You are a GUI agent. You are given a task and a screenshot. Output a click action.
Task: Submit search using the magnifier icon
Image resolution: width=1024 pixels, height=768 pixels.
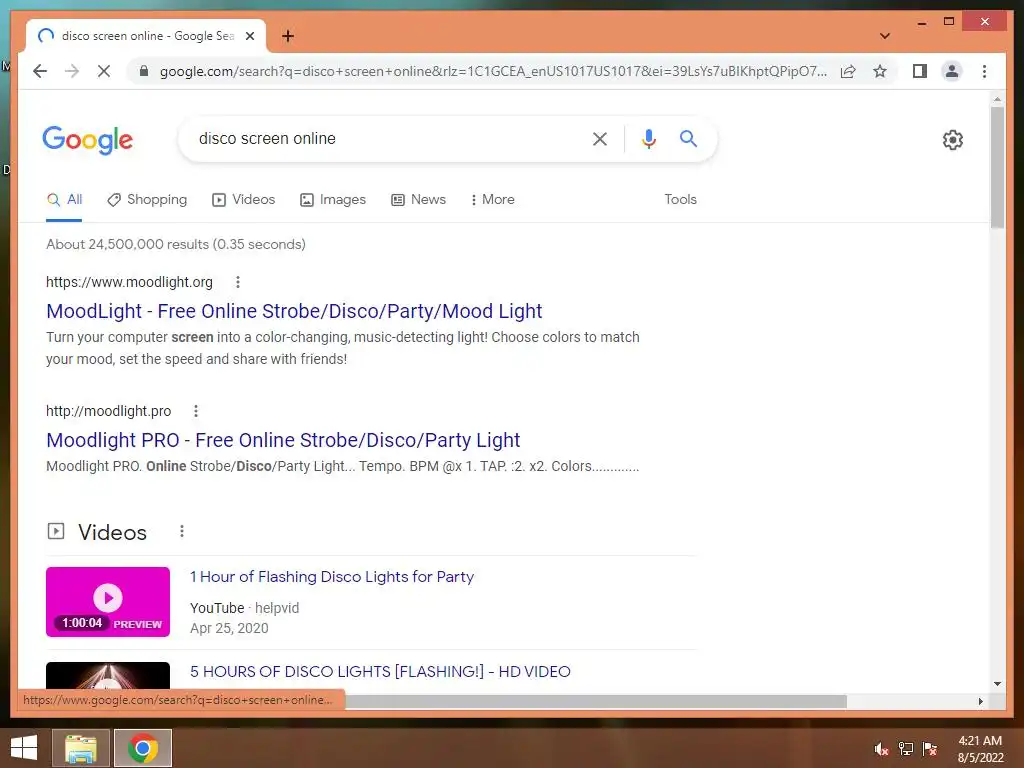(x=688, y=138)
